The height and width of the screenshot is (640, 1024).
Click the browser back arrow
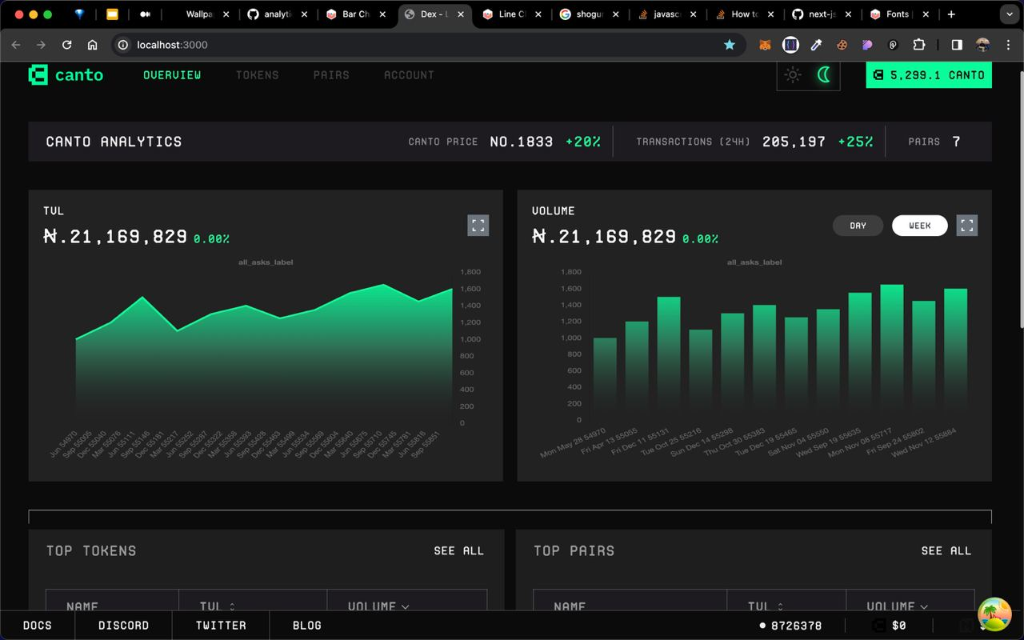(16, 44)
